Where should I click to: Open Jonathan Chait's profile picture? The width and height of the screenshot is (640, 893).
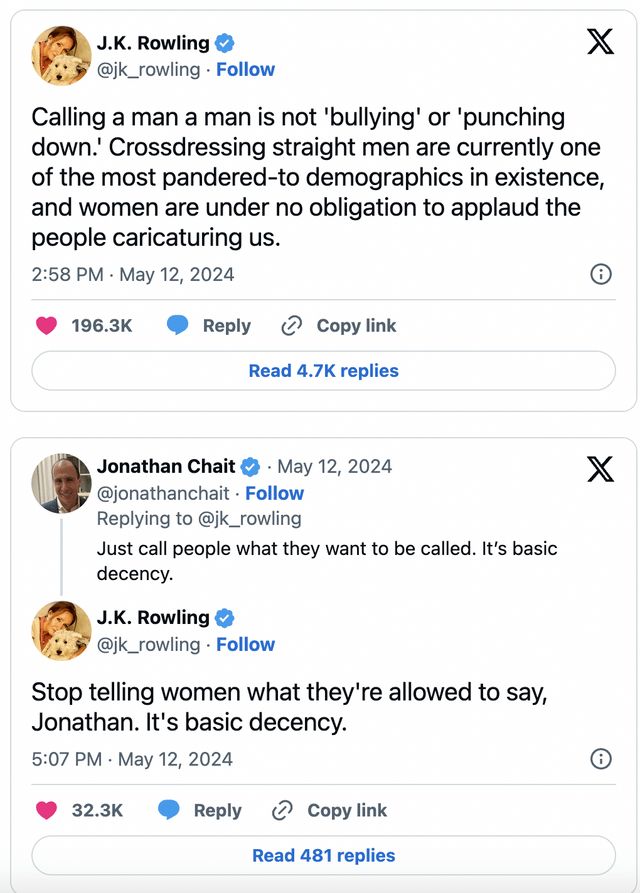61,484
